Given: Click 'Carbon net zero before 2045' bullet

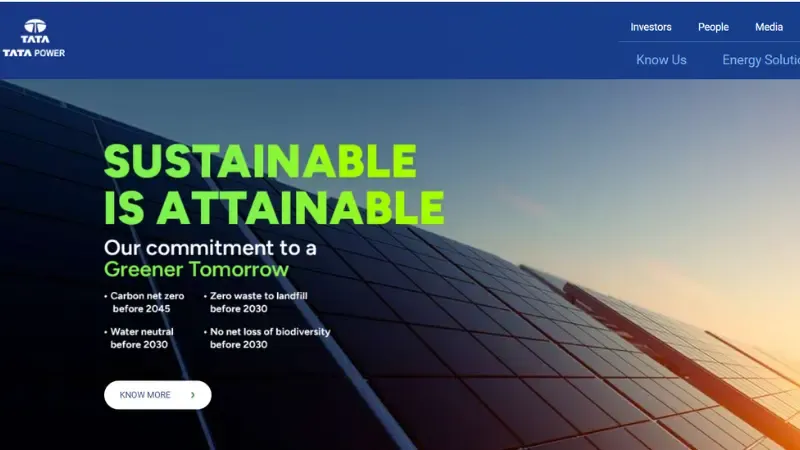Looking at the screenshot, I should (144, 302).
